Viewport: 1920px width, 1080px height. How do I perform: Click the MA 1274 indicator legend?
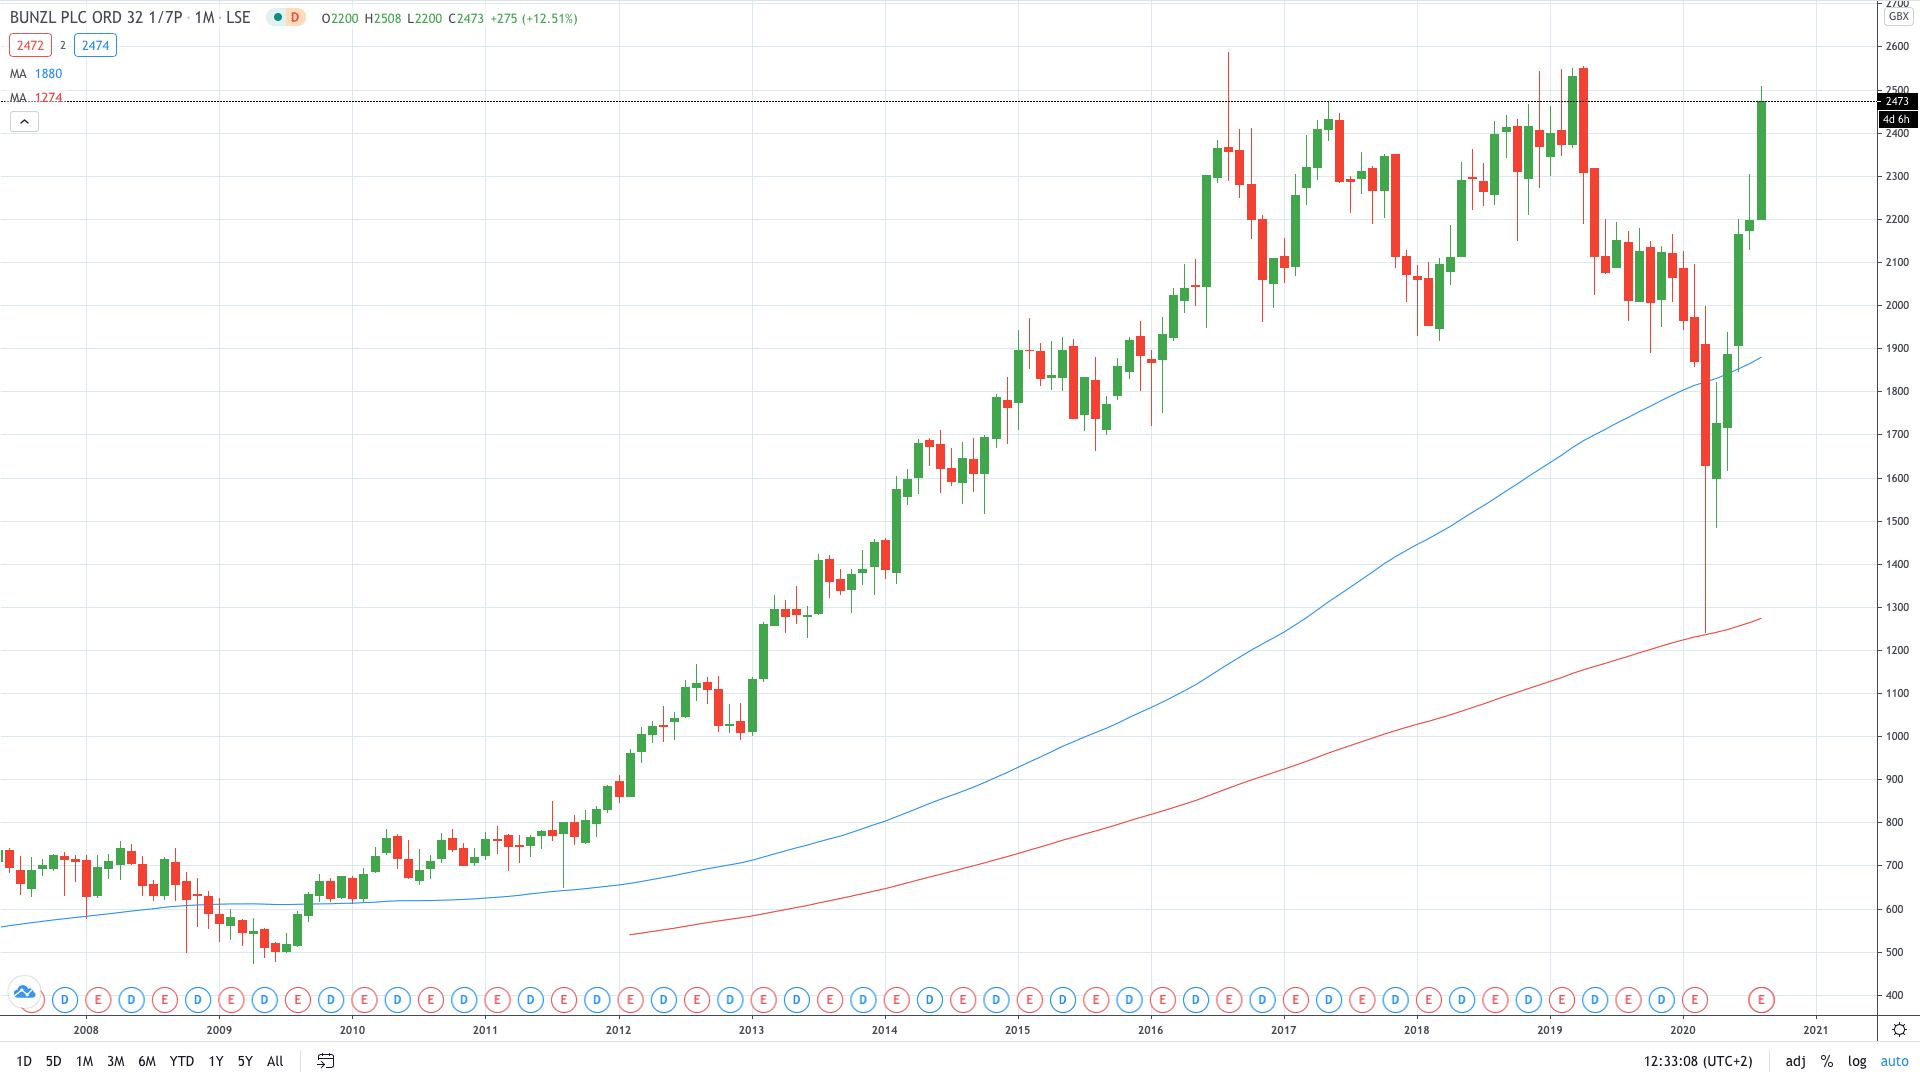point(36,98)
